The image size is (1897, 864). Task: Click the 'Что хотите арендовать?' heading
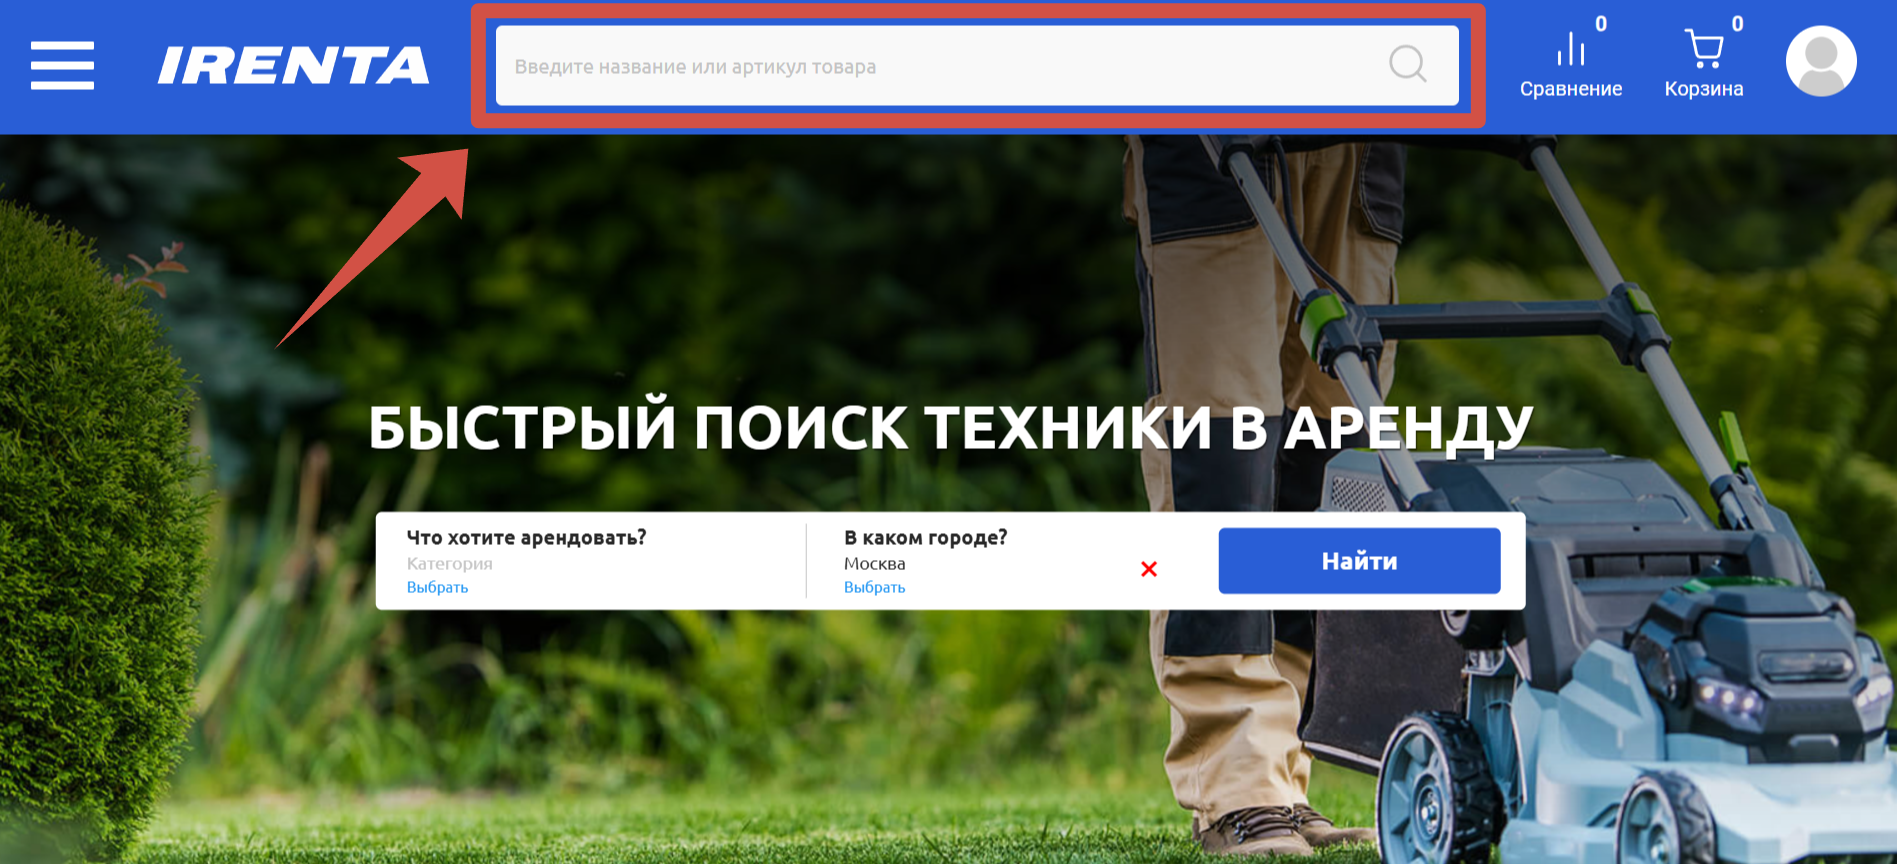(526, 538)
